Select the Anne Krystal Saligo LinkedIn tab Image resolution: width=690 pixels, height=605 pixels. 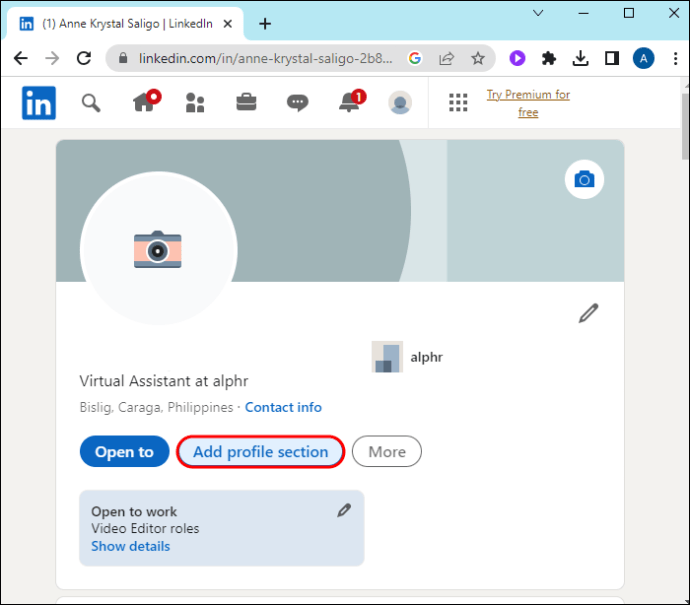pyautogui.click(x=125, y=24)
